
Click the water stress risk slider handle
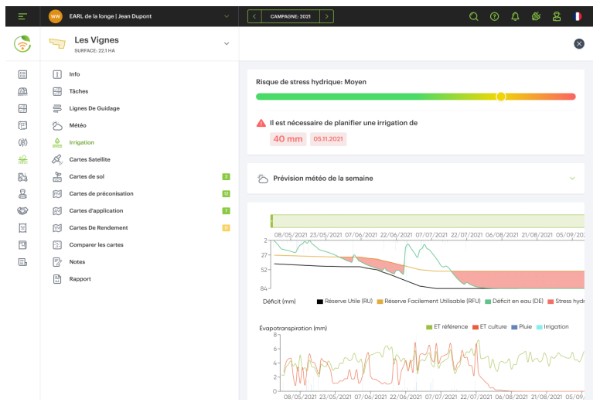501,96
